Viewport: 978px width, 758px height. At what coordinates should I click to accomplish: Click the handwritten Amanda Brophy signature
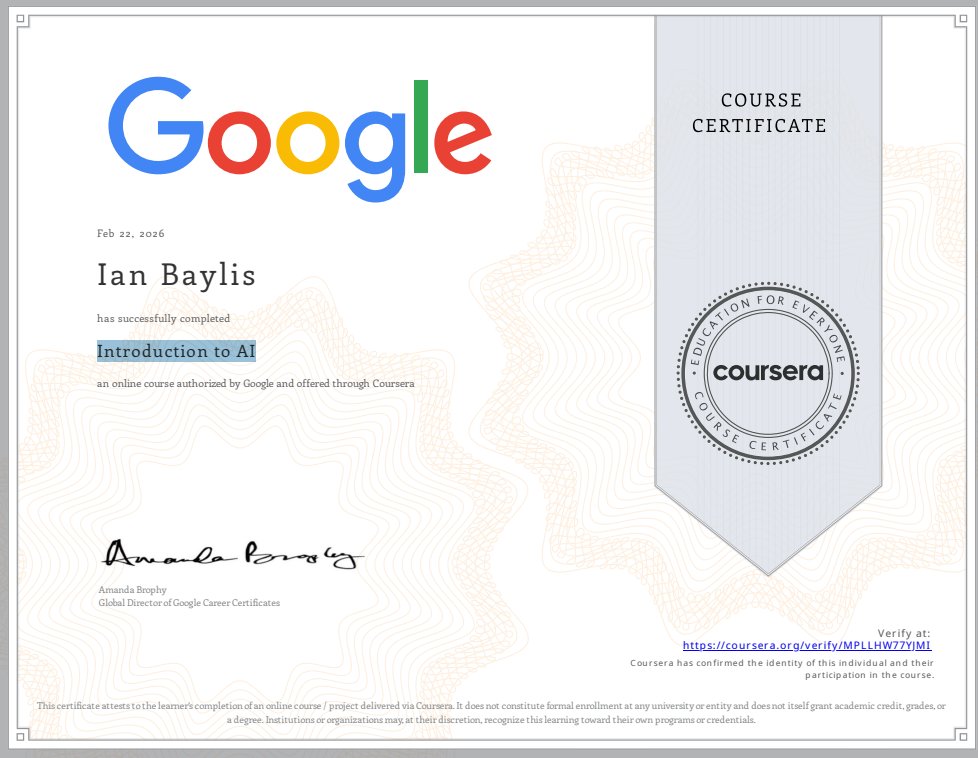pos(233,554)
